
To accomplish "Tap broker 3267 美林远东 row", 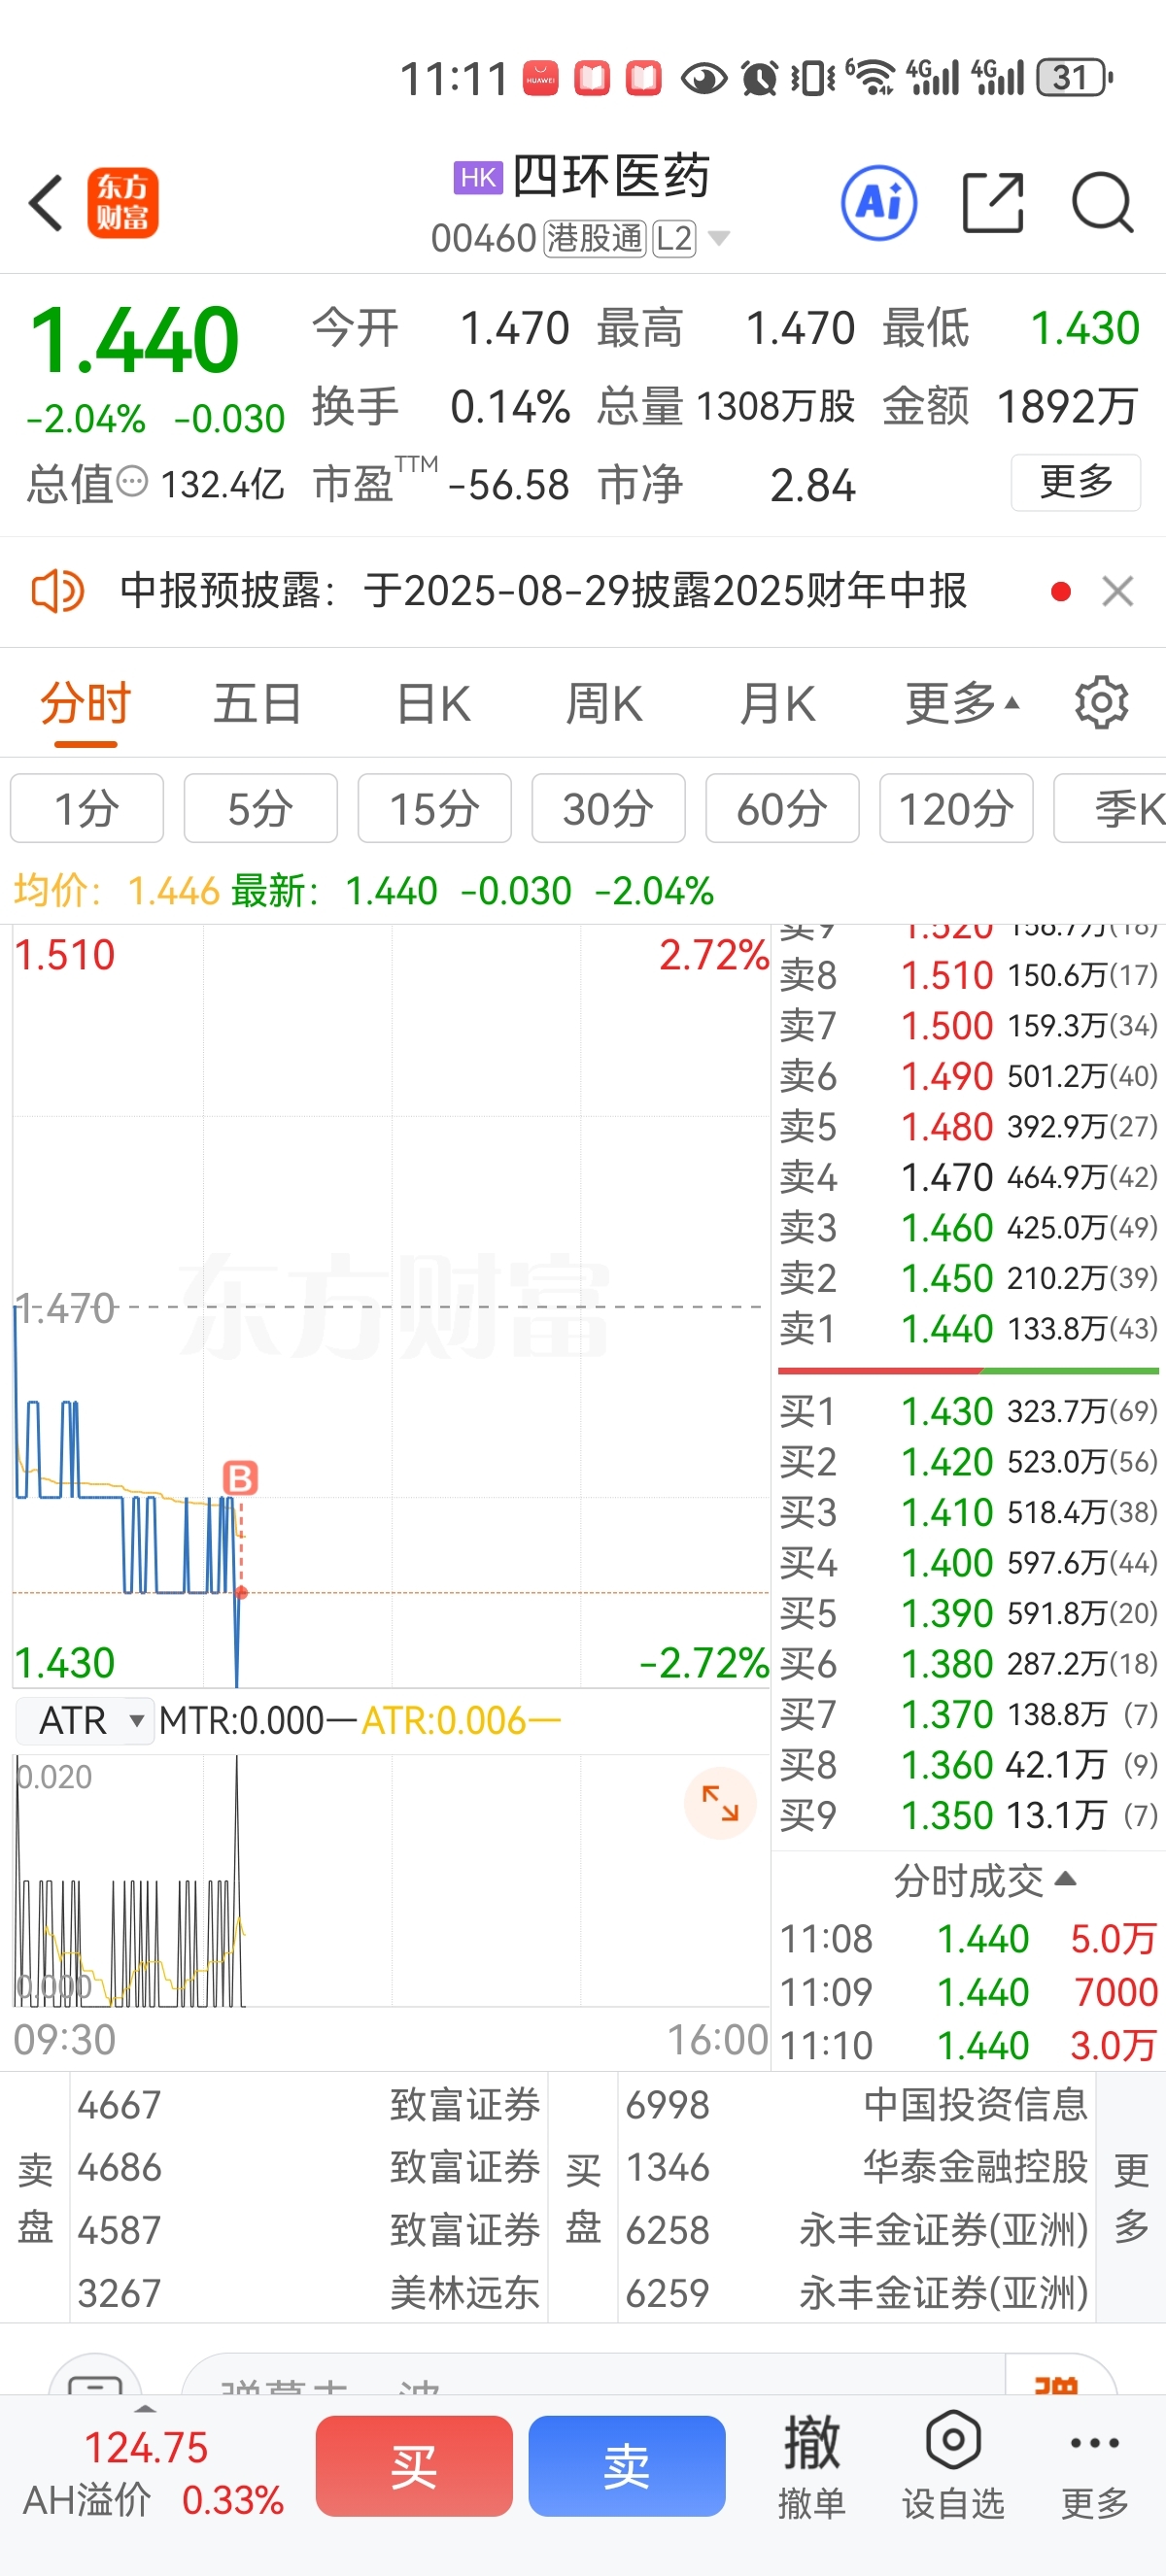I will point(309,2293).
